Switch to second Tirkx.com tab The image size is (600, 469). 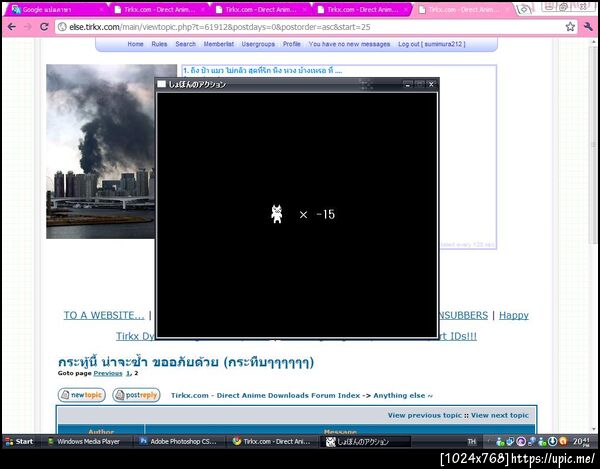coord(160,10)
